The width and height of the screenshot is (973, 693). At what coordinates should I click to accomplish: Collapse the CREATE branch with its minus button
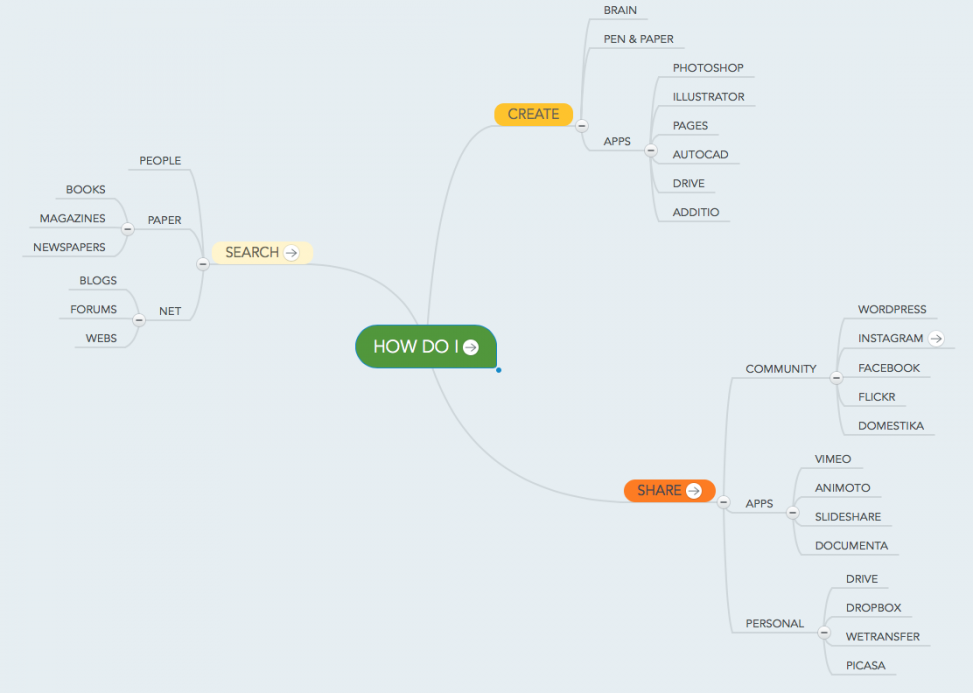pyautogui.click(x=582, y=126)
